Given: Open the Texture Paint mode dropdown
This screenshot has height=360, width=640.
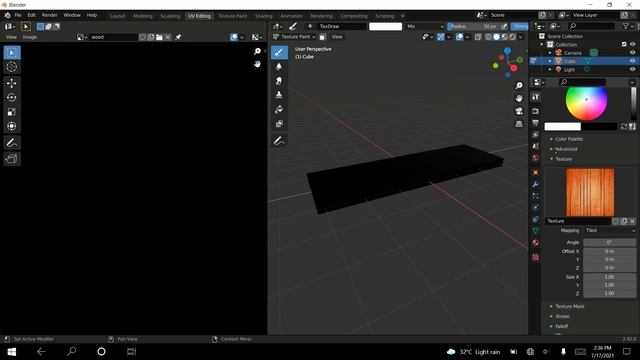Looking at the screenshot, I should [294, 37].
